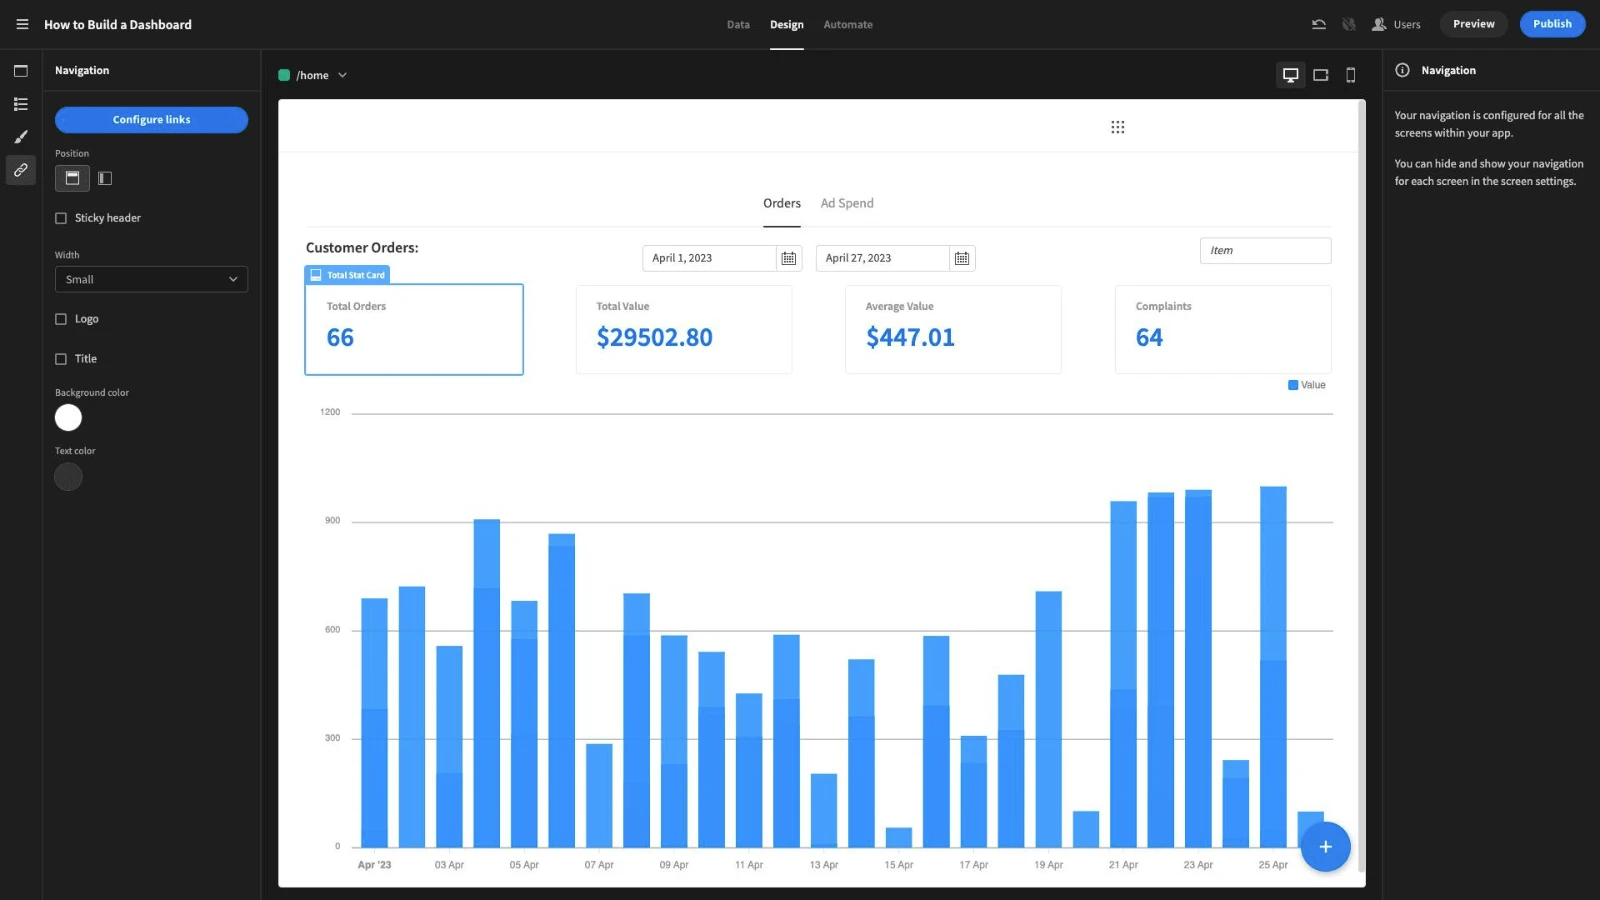
Task: Switch to mobile preview icon
Action: pos(1351,75)
